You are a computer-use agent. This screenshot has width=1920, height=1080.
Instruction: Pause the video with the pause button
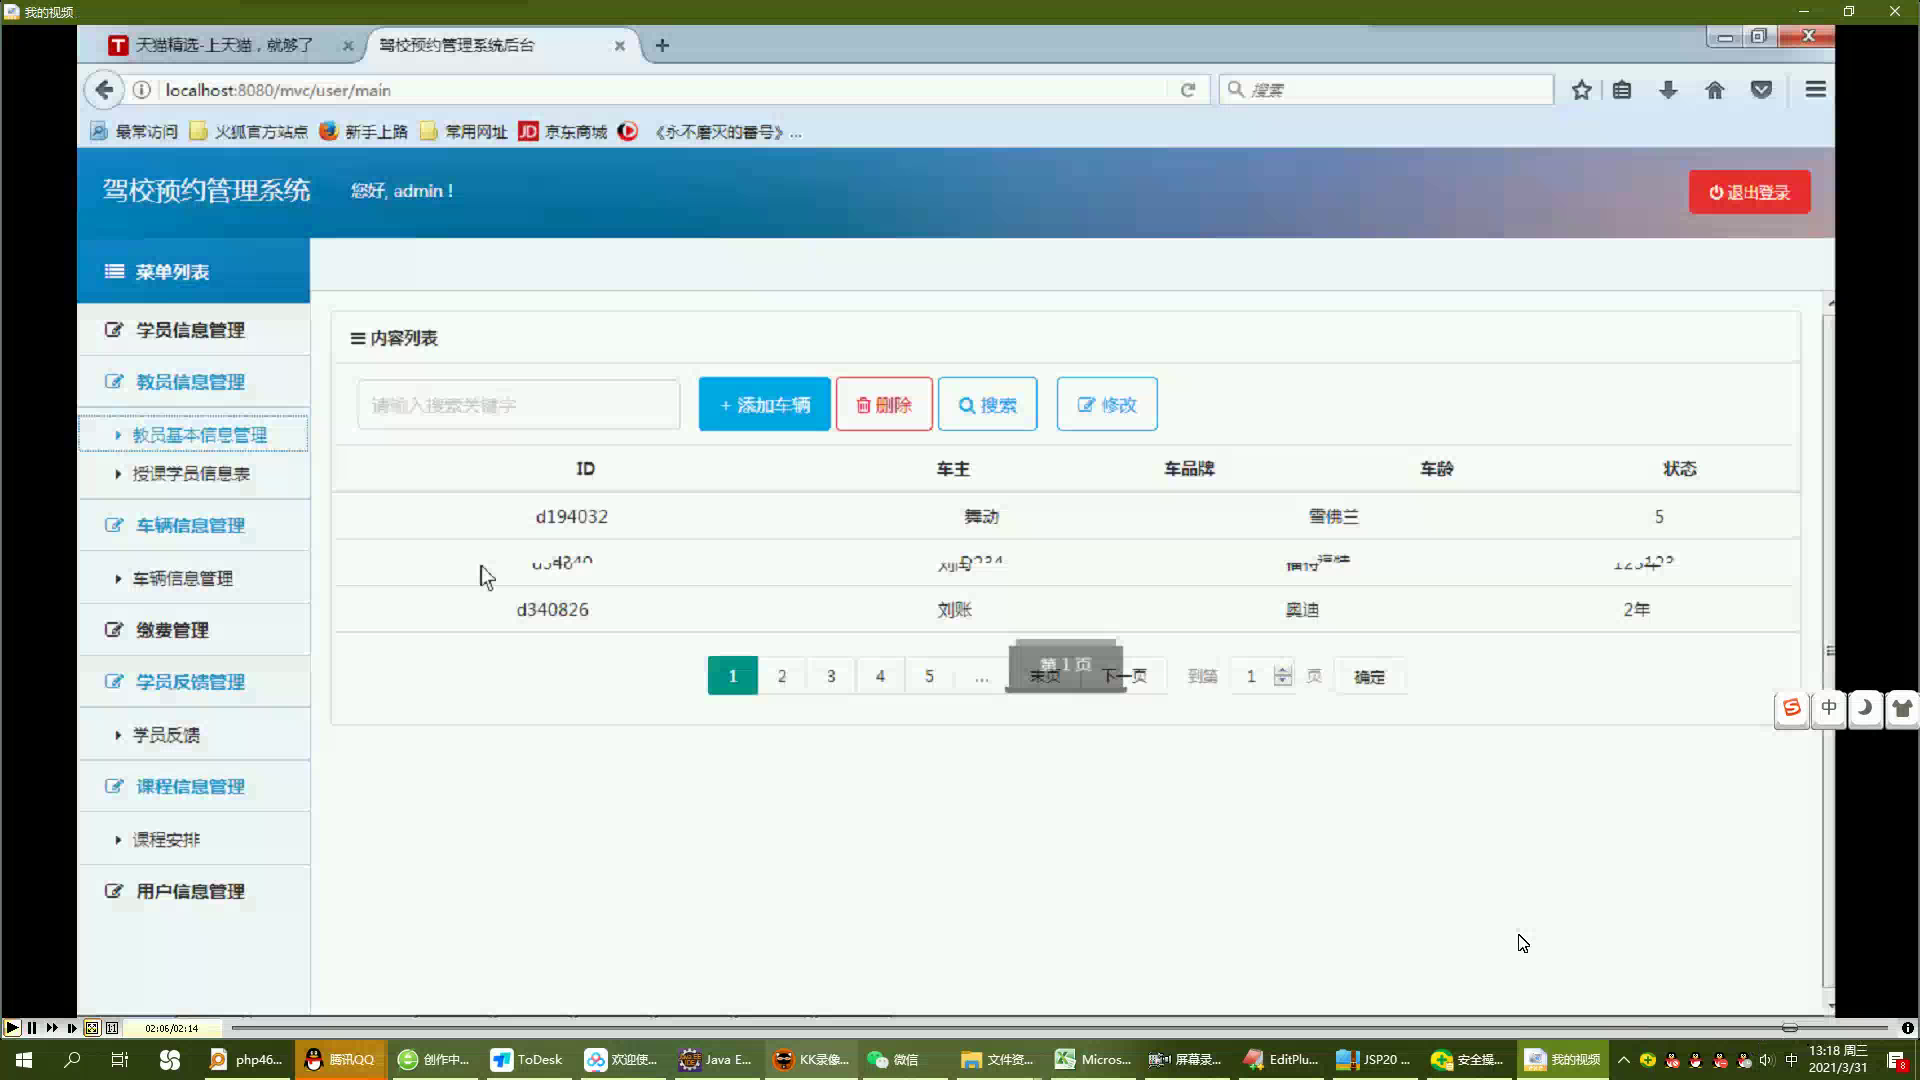pyautogui.click(x=32, y=1028)
